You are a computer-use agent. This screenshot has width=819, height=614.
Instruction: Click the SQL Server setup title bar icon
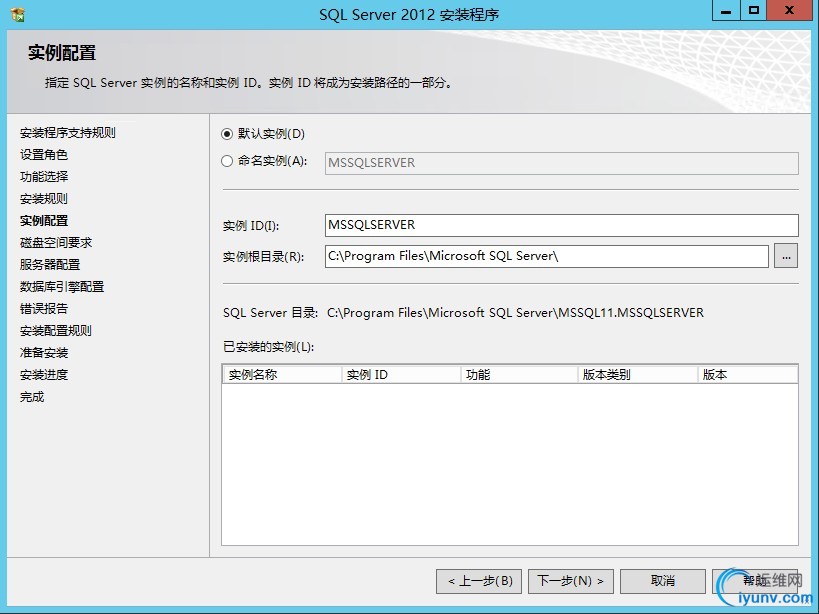(18, 15)
